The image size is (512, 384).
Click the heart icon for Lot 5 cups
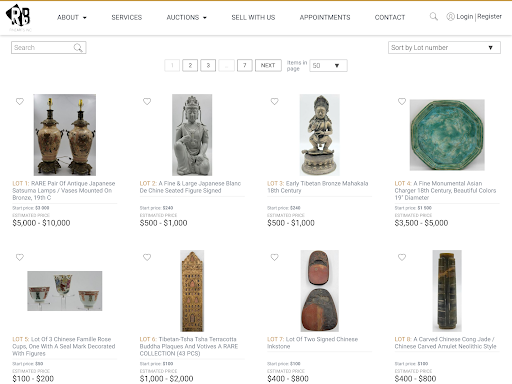[20, 257]
